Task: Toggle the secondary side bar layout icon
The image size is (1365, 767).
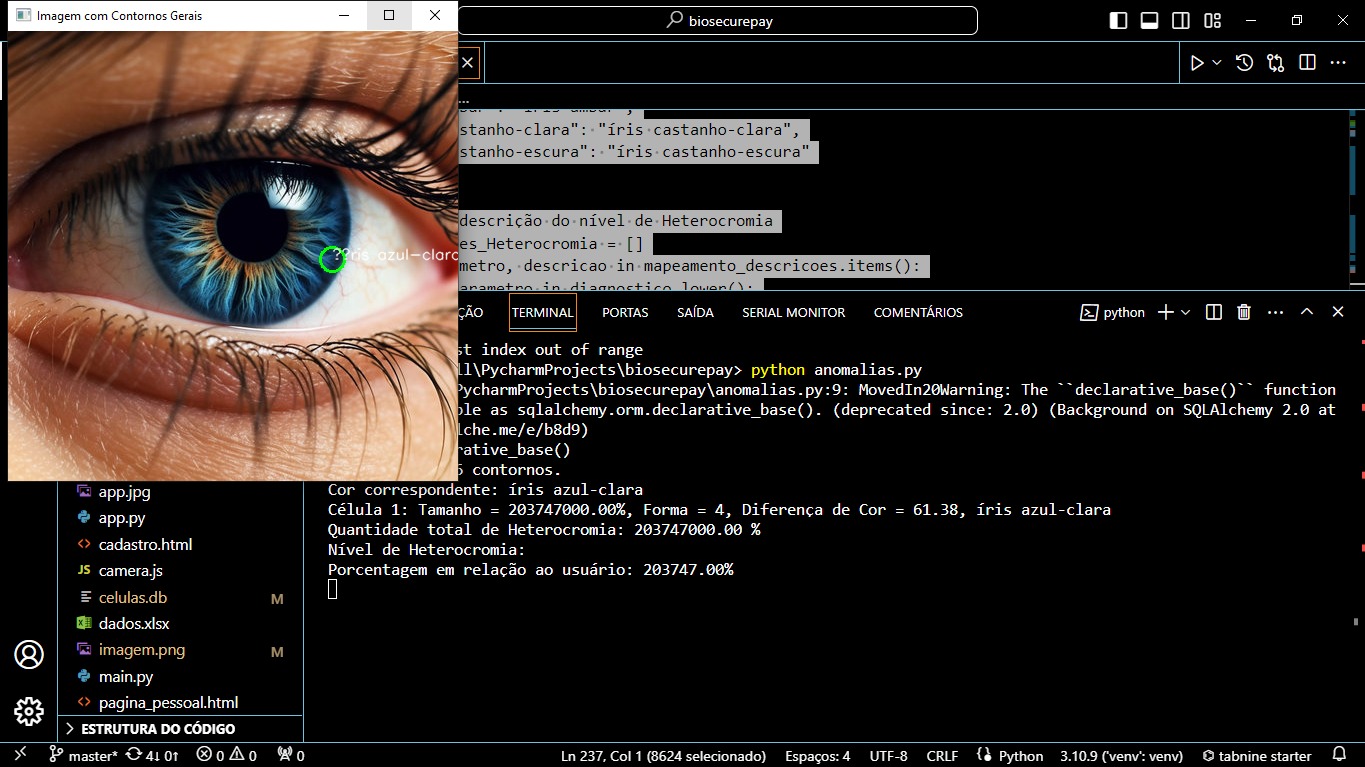Action: point(1181,20)
